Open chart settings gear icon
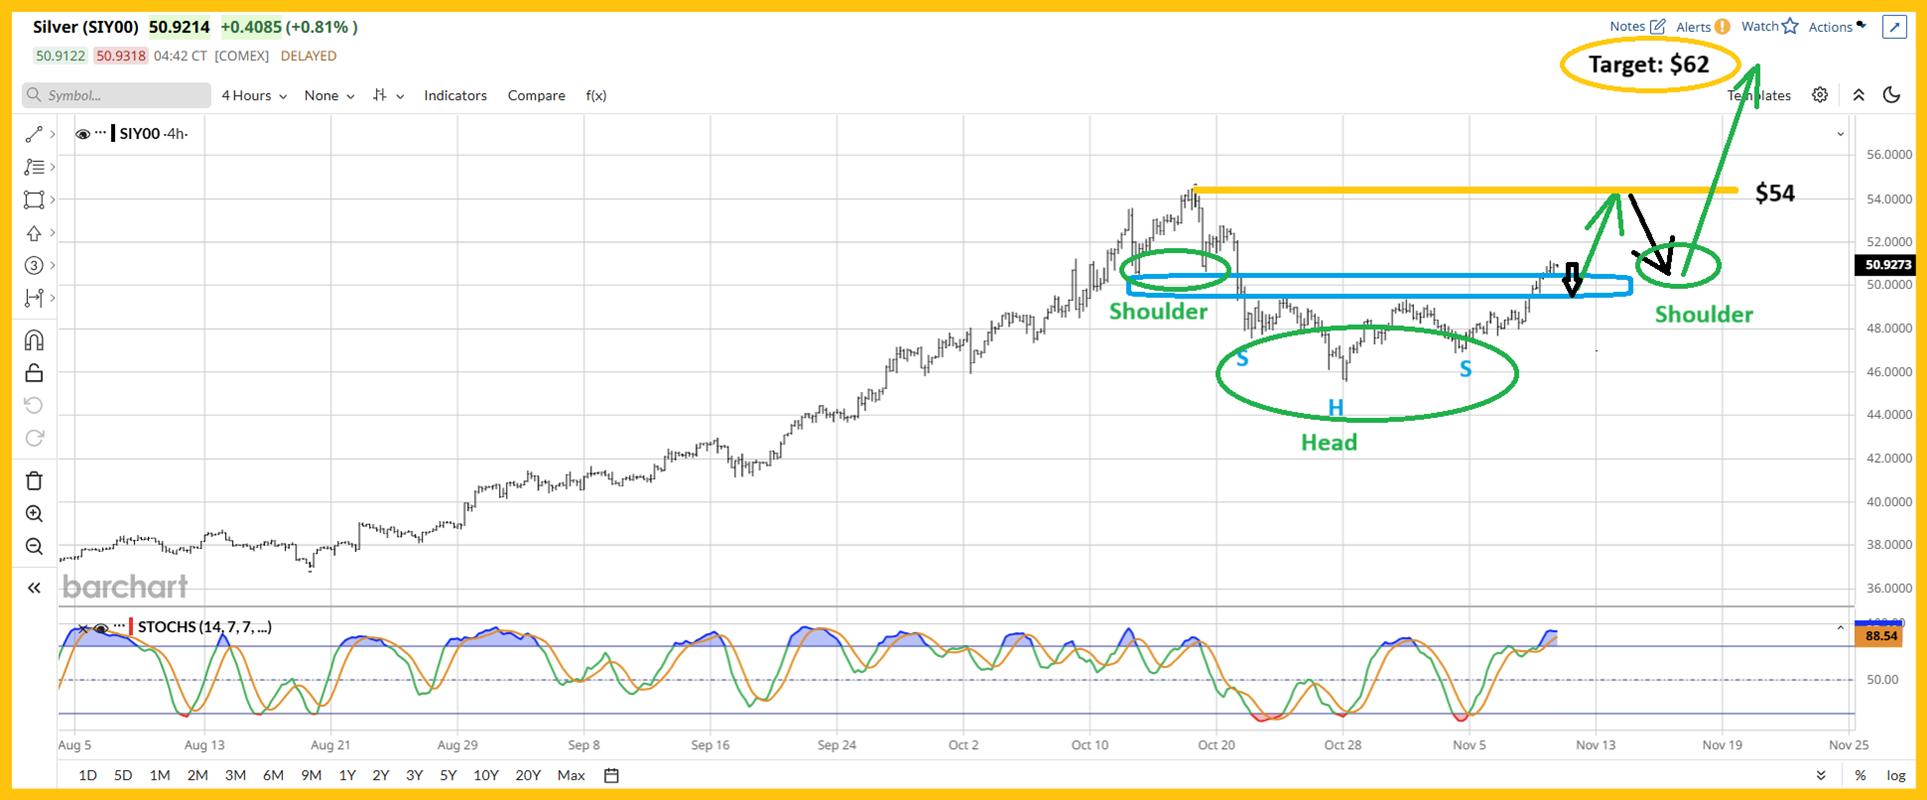 (1820, 95)
